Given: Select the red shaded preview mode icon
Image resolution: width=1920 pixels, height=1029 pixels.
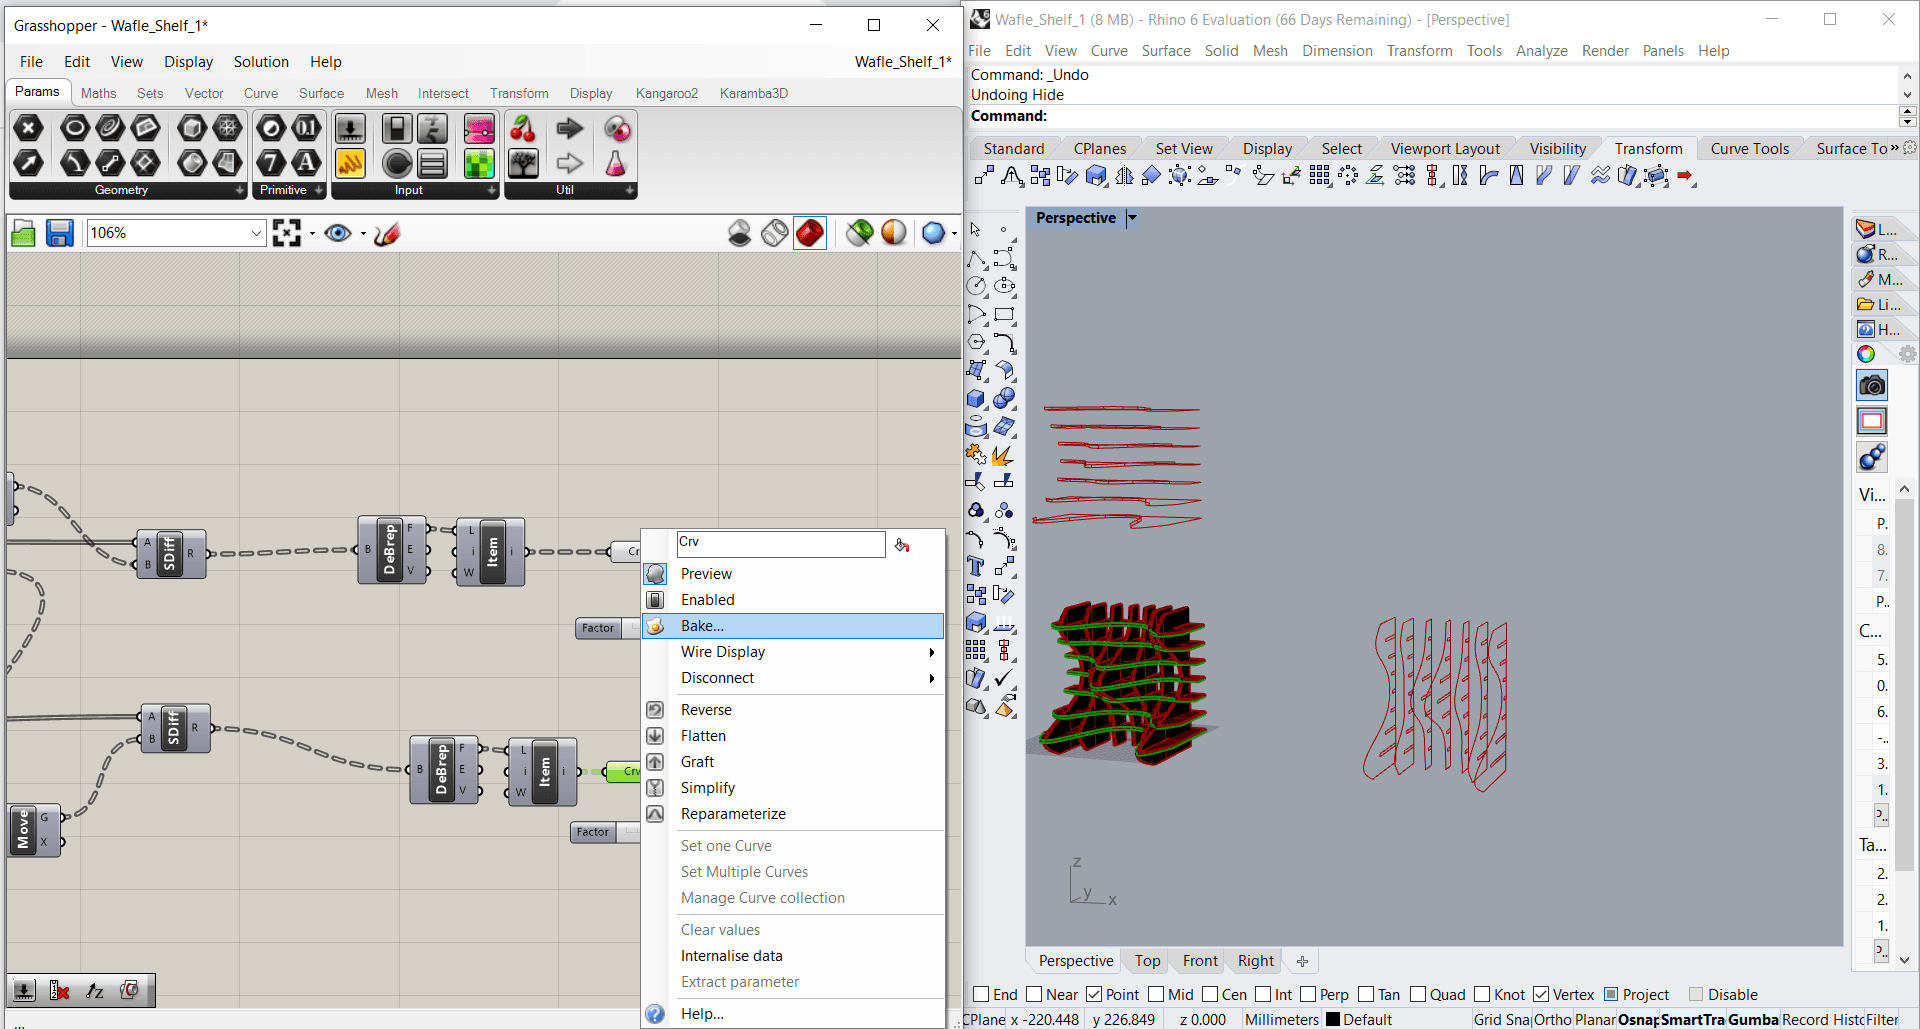Looking at the screenshot, I should click(809, 233).
